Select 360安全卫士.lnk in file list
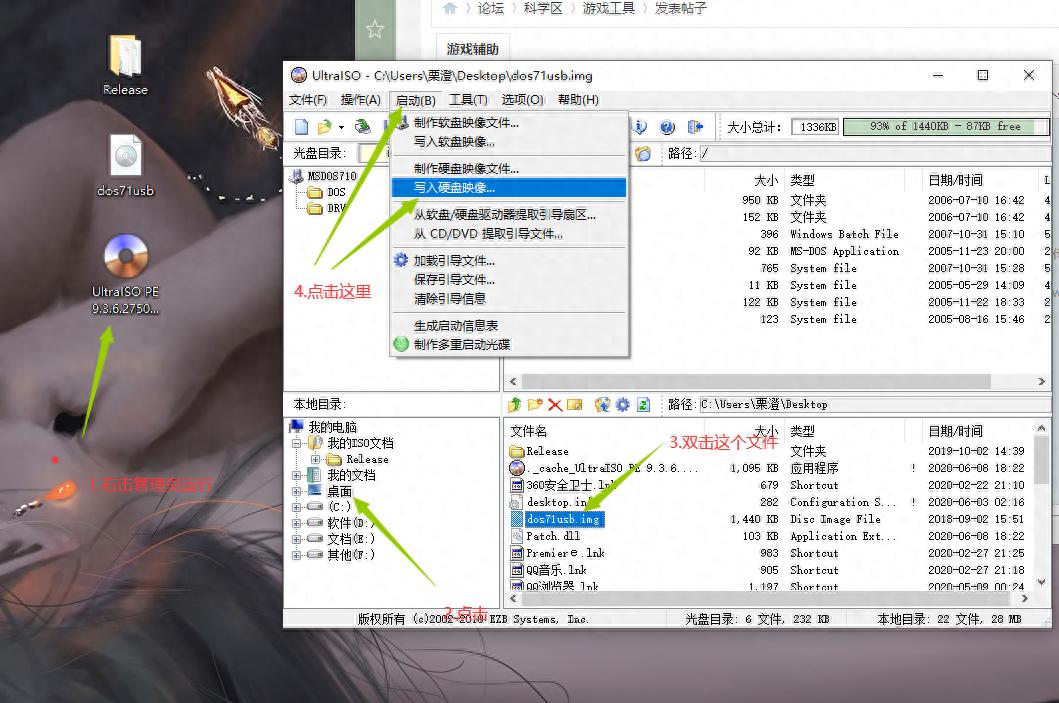1059x703 pixels. click(571, 486)
